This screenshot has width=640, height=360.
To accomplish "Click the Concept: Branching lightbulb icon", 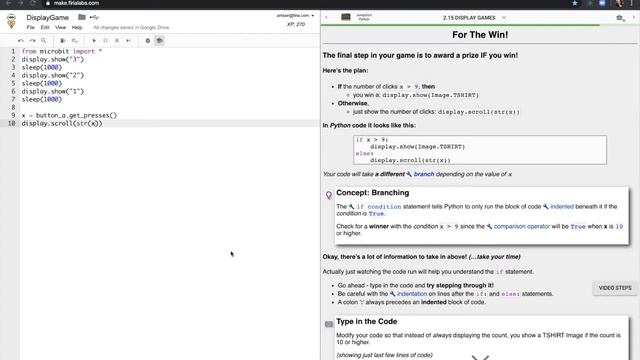I will 329,195.
